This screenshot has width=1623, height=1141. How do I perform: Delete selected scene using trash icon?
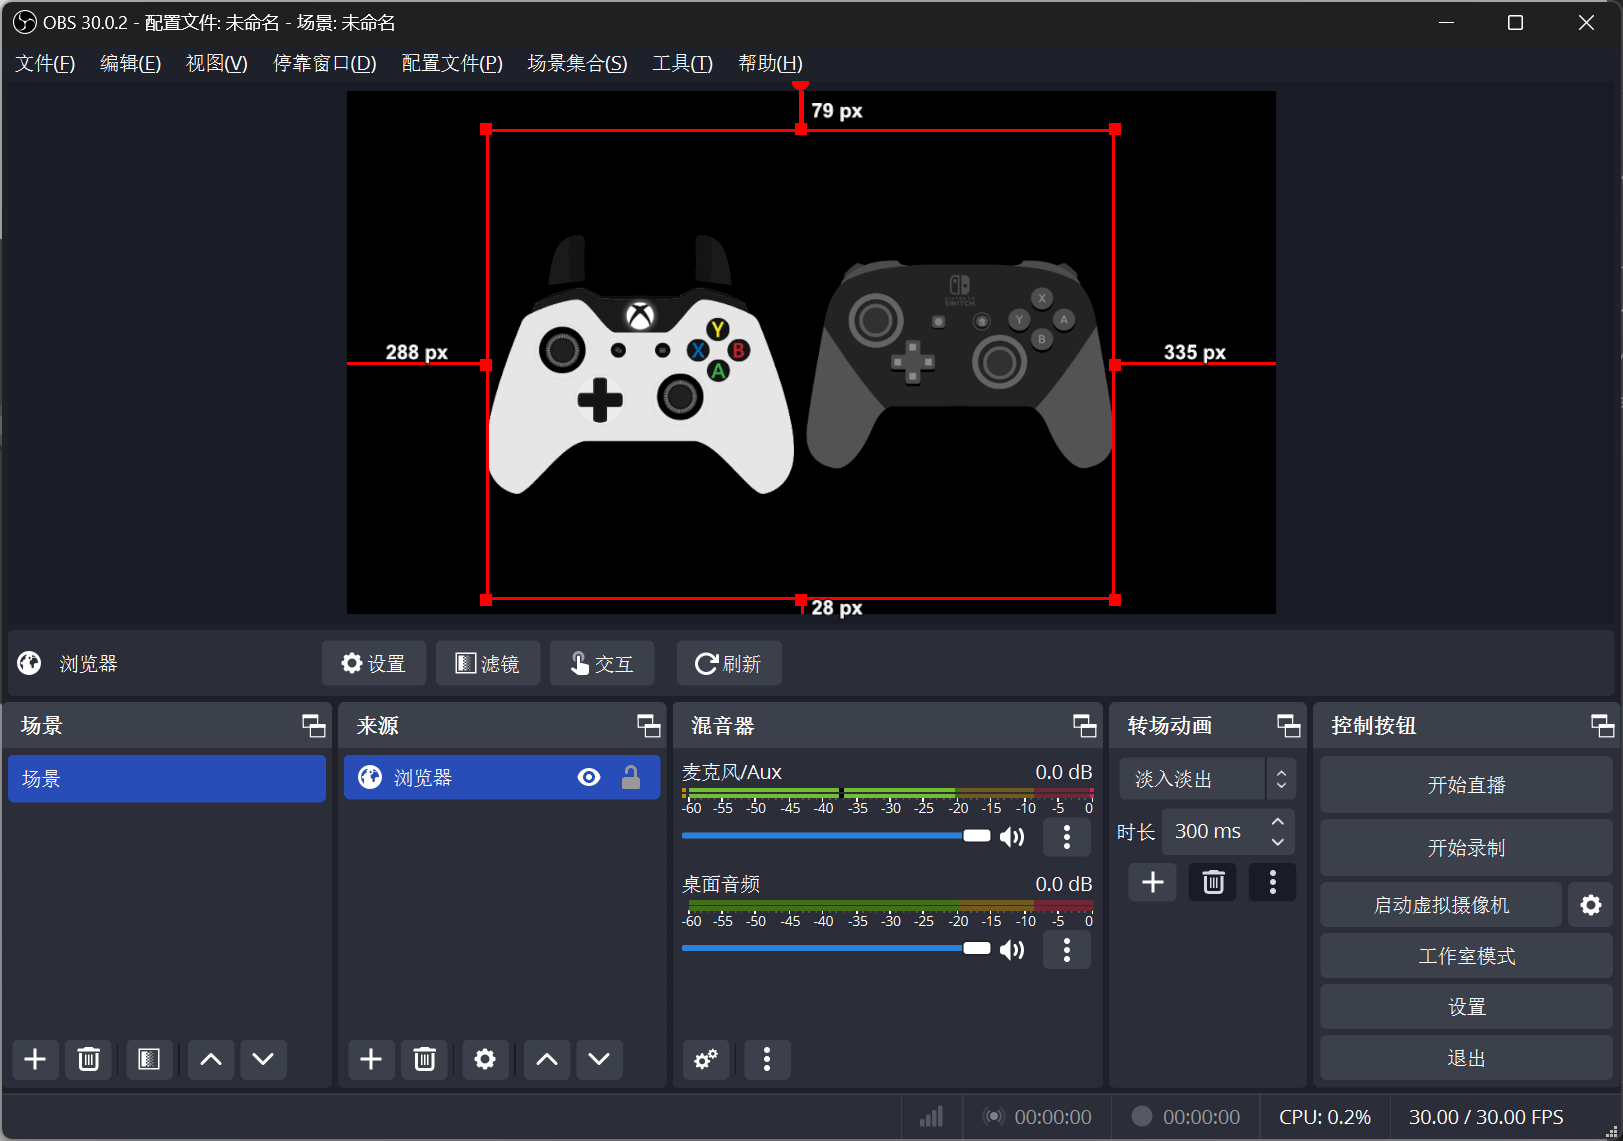88,1059
